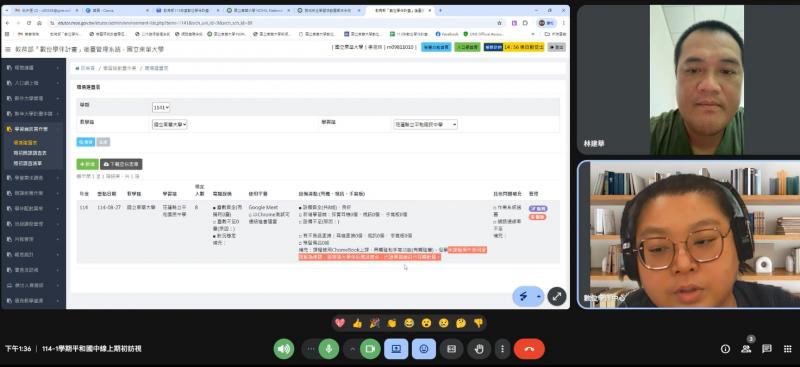The image size is (800, 367).
Task: Send the surprised face emoji reaction
Action: point(427,323)
